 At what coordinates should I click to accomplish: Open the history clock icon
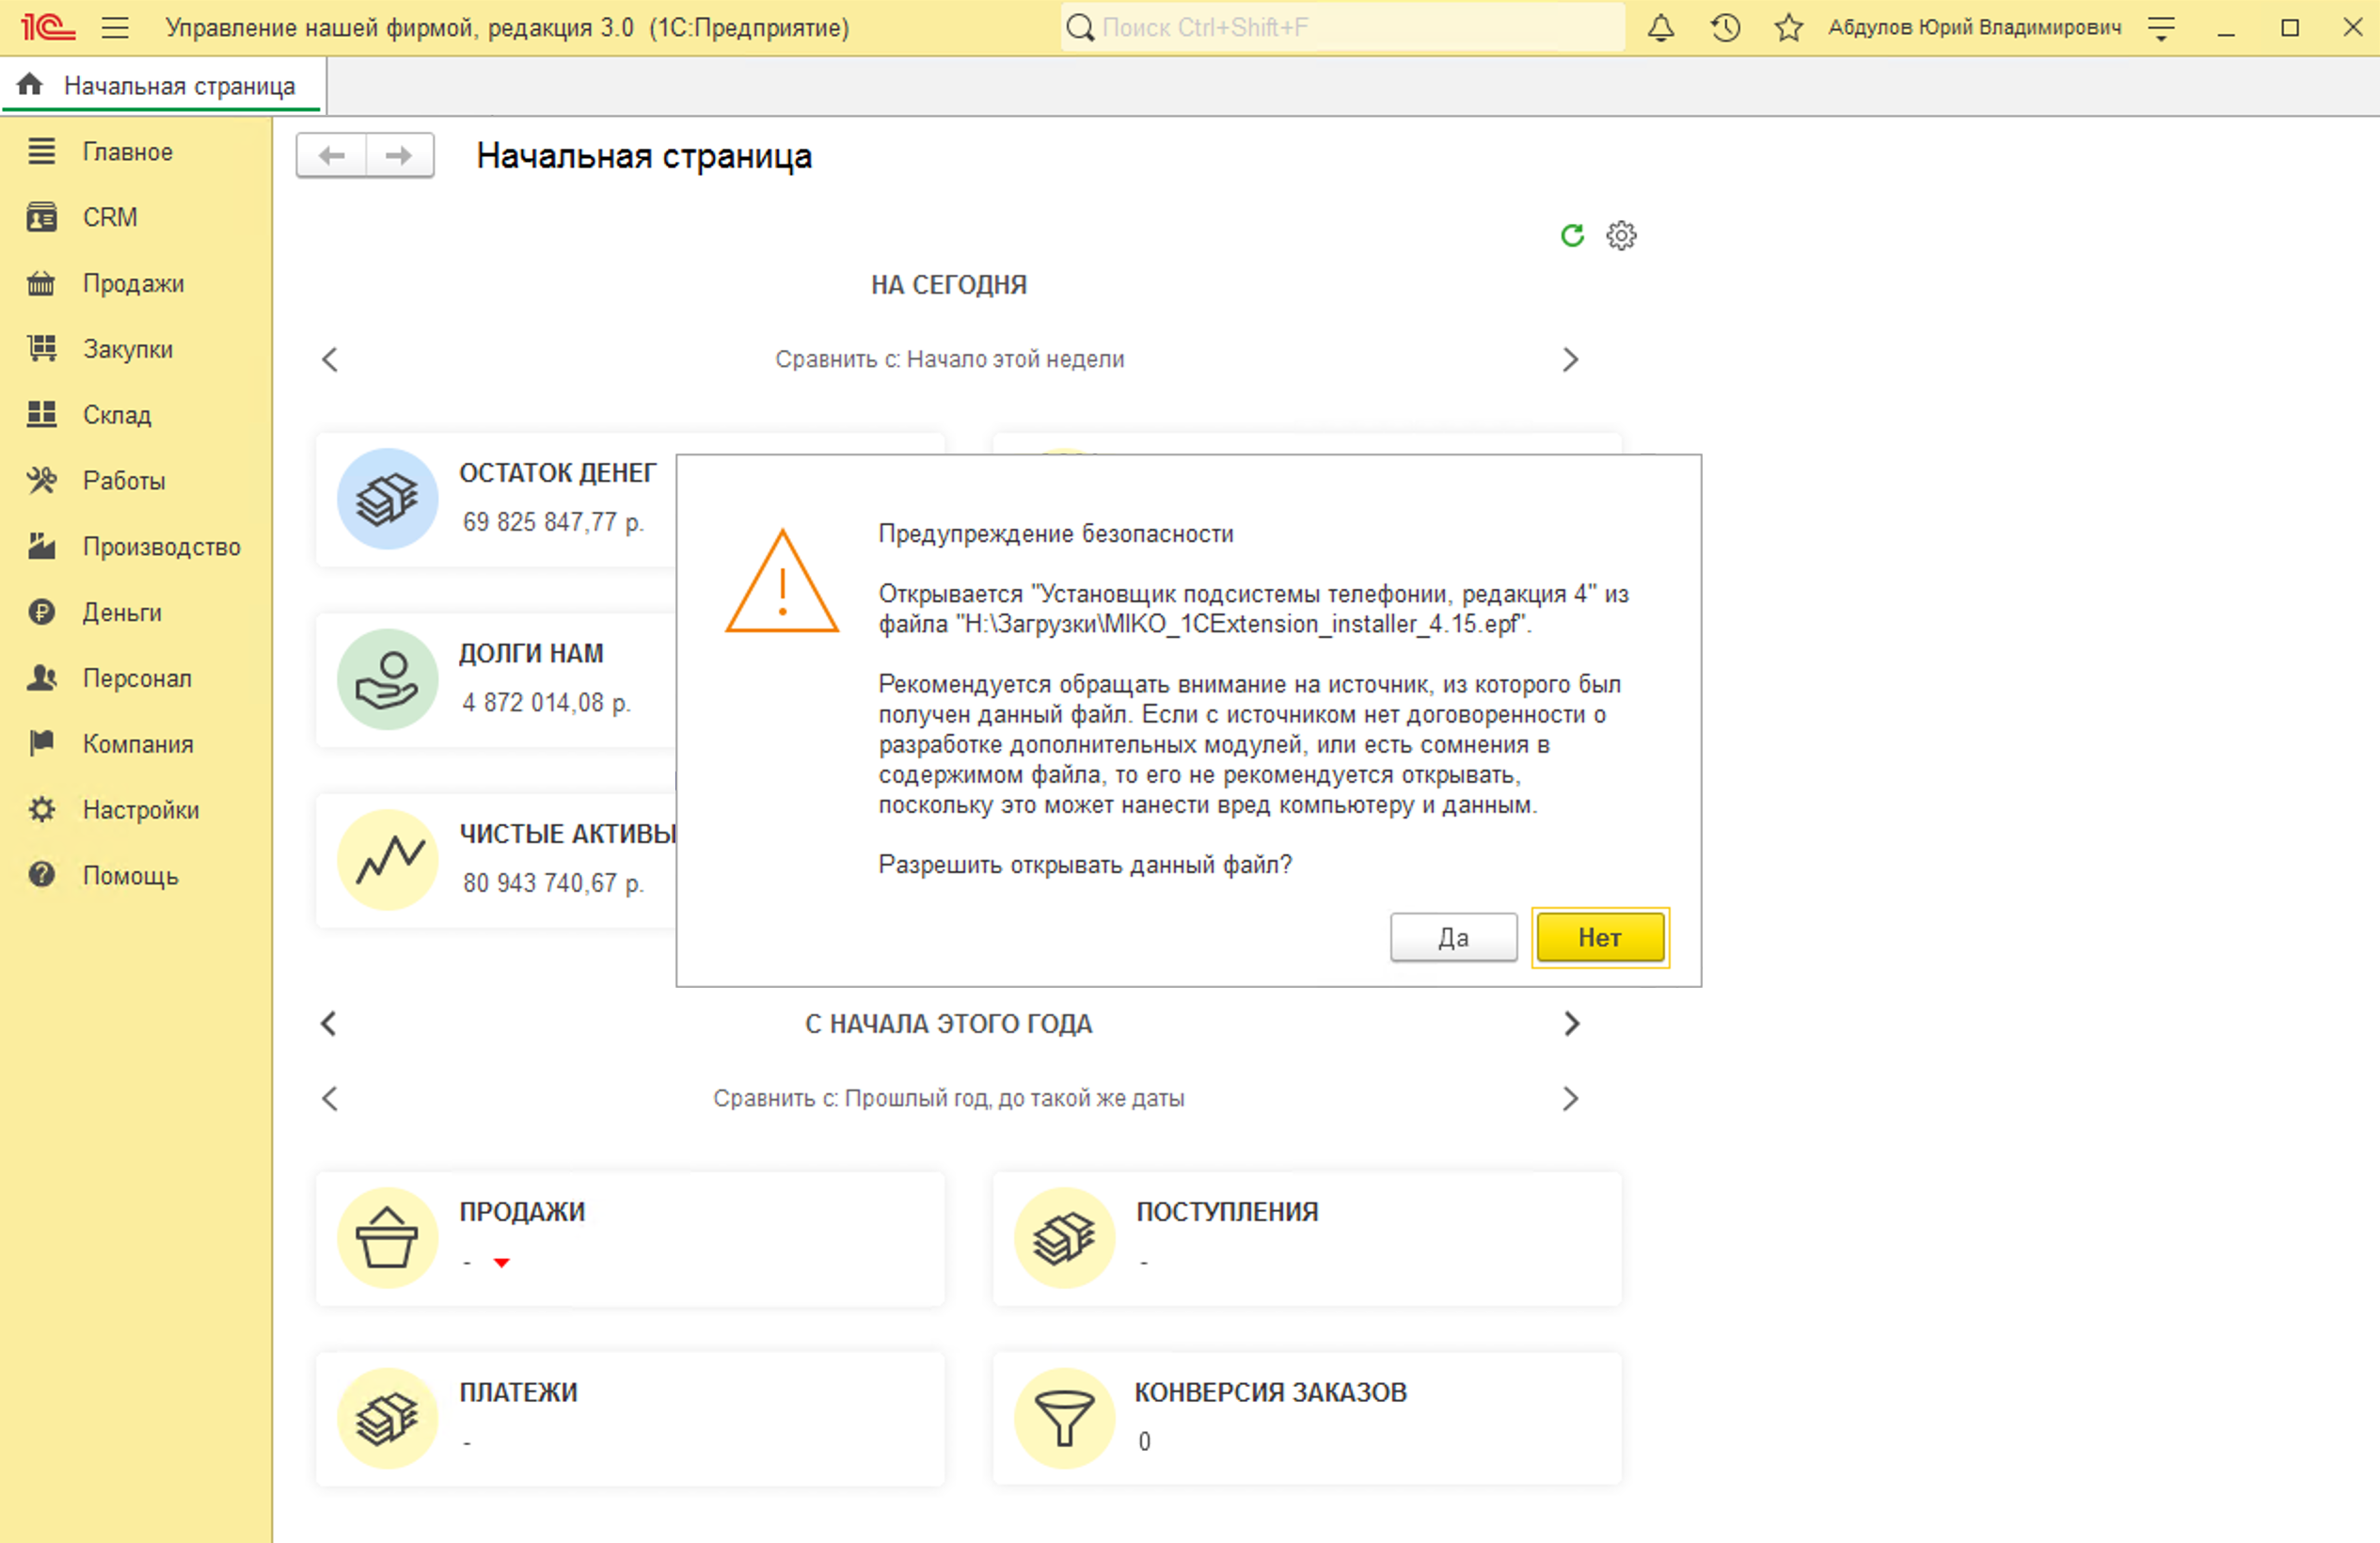pyautogui.click(x=1725, y=28)
